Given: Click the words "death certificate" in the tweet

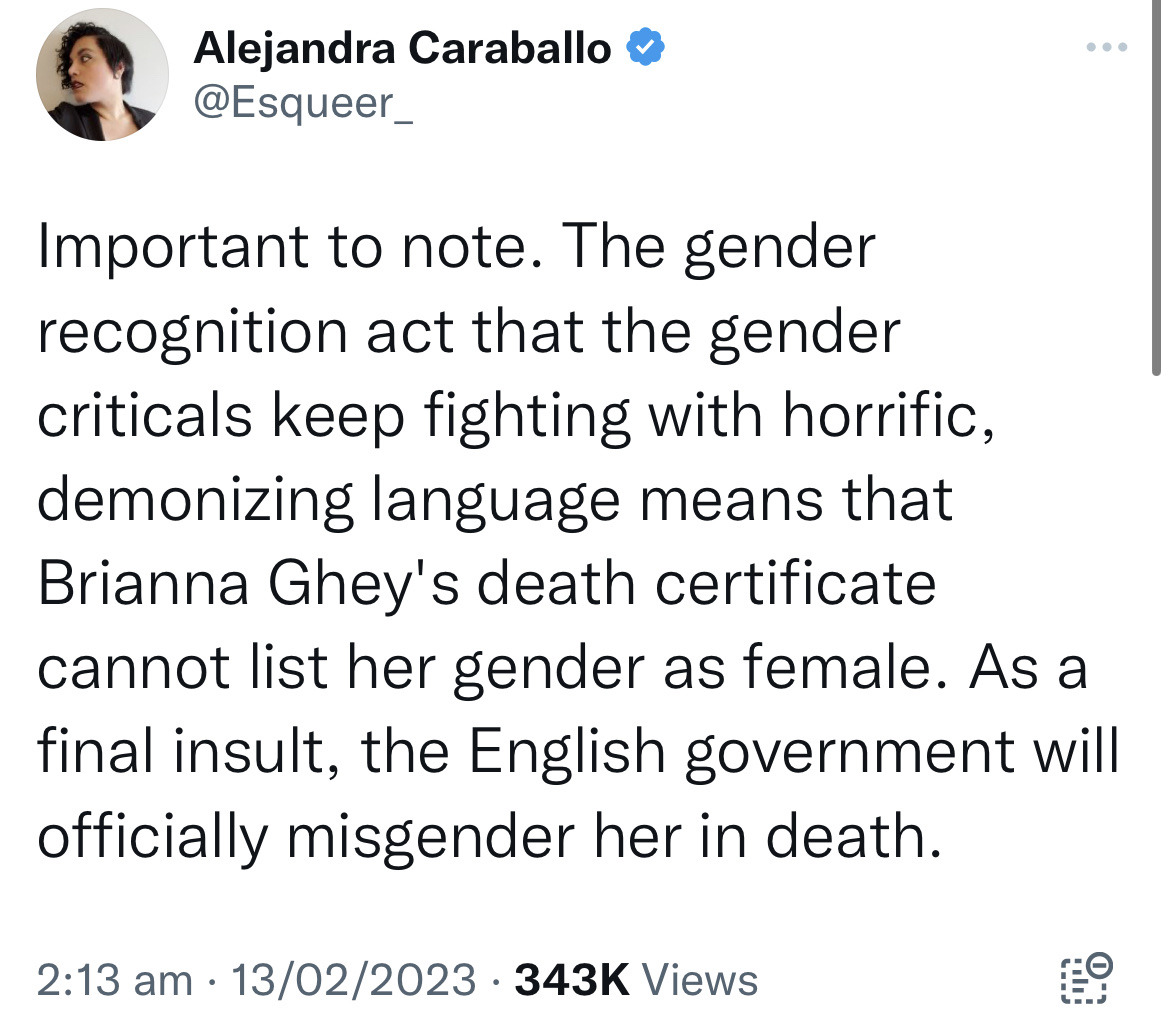Looking at the screenshot, I should (x=707, y=584).
